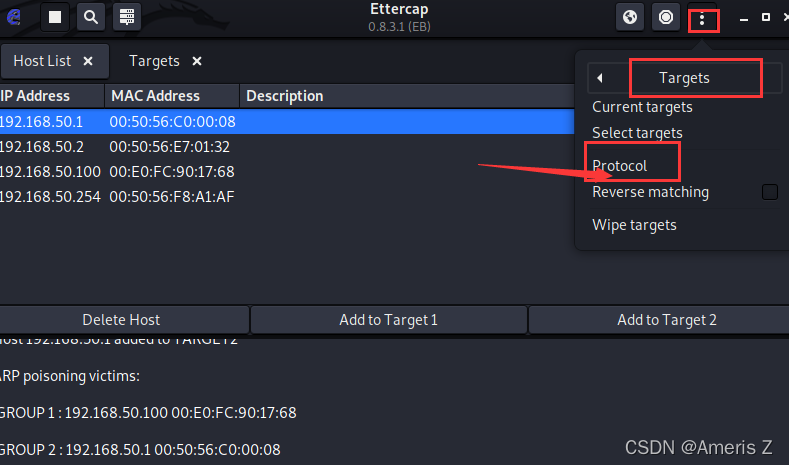Sort by MAC Address column header

(172, 96)
